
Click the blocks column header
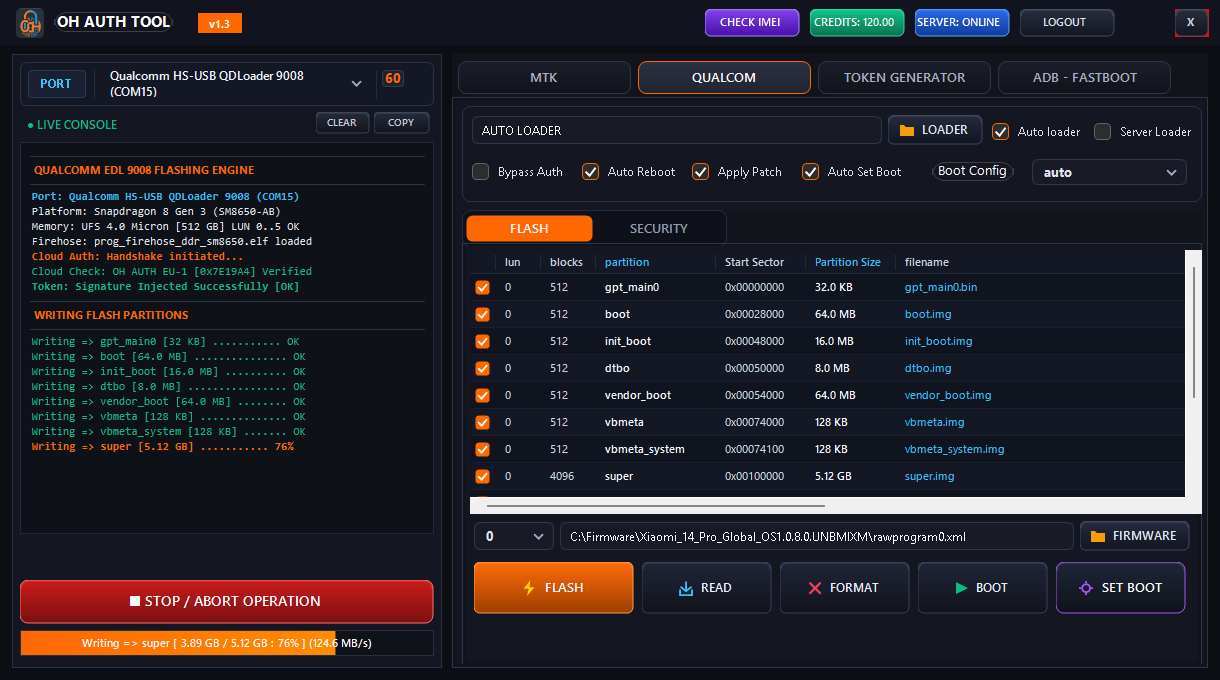point(566,262)
